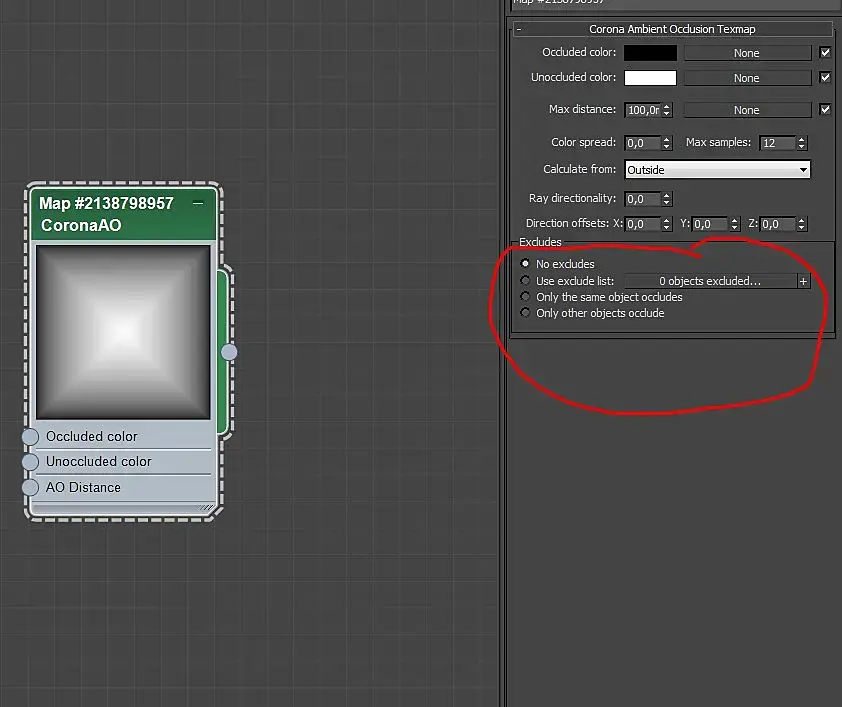This screenshot has height=707, width=842.
Task: Click the CoronaAO node preview thumbnail
Action: coord(123,332)
